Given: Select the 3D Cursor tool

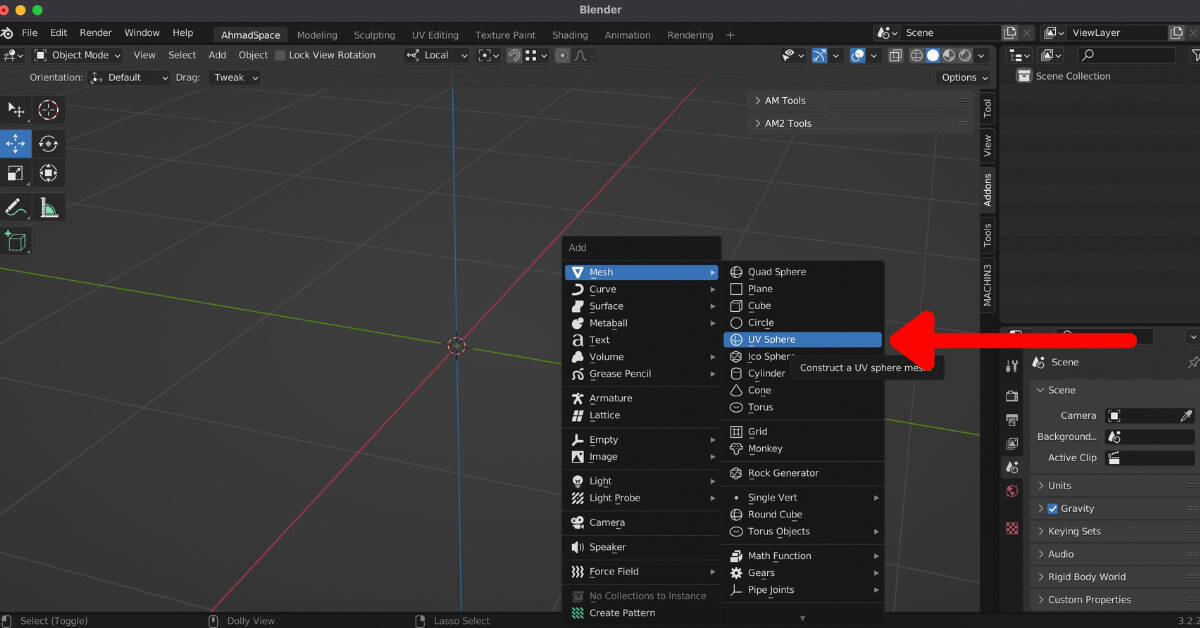Looking at the screenshot, I should [48, 110].
